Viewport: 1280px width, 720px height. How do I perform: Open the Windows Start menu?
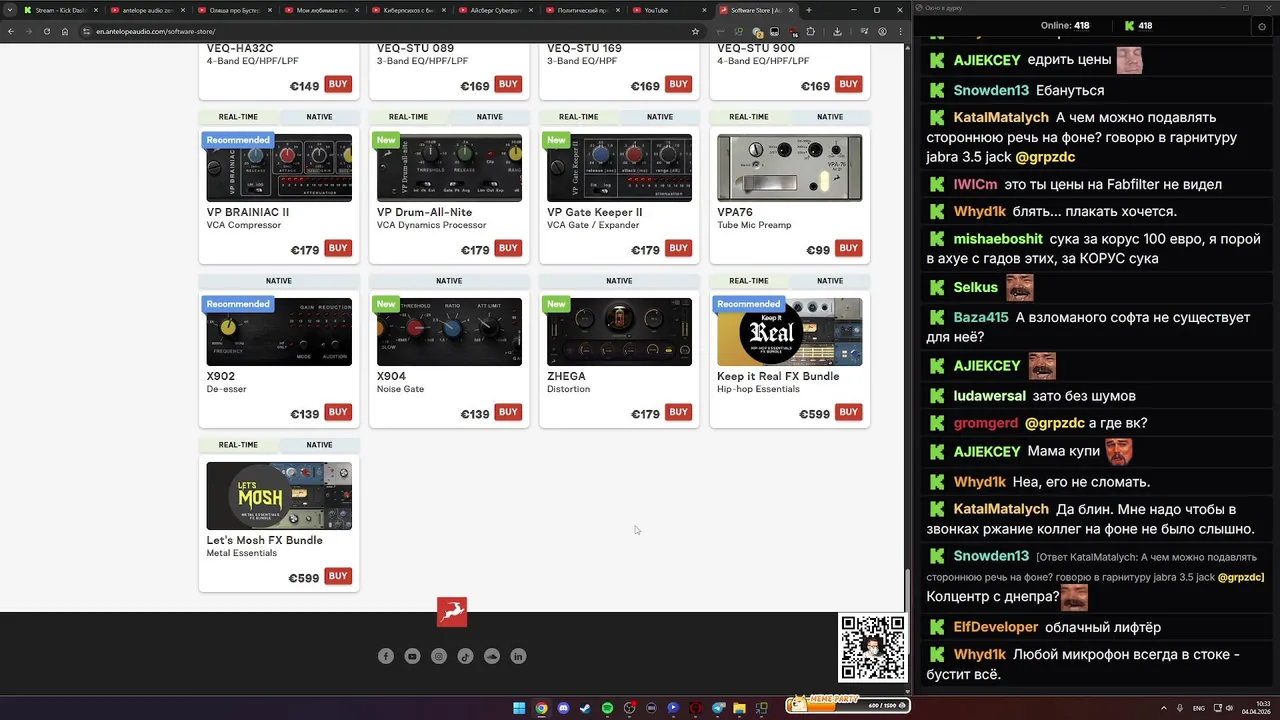519,708
